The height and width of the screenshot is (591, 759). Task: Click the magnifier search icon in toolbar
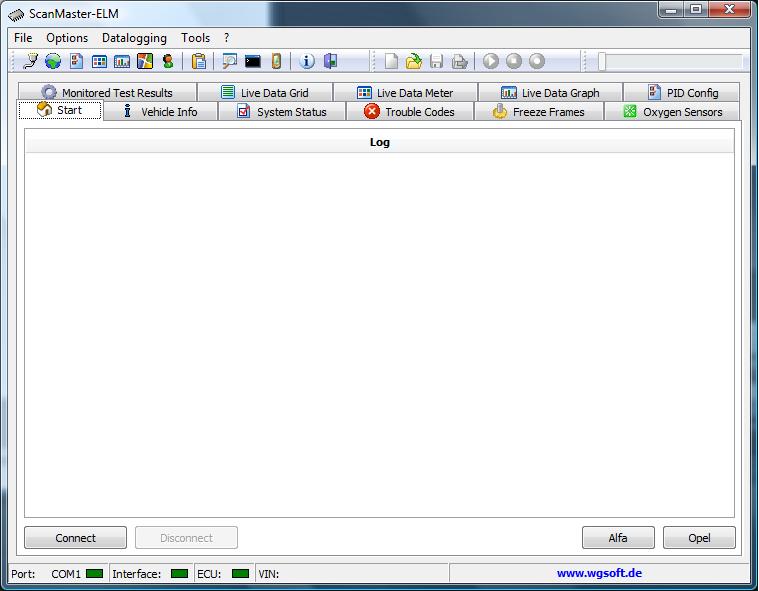click(230, 61)
